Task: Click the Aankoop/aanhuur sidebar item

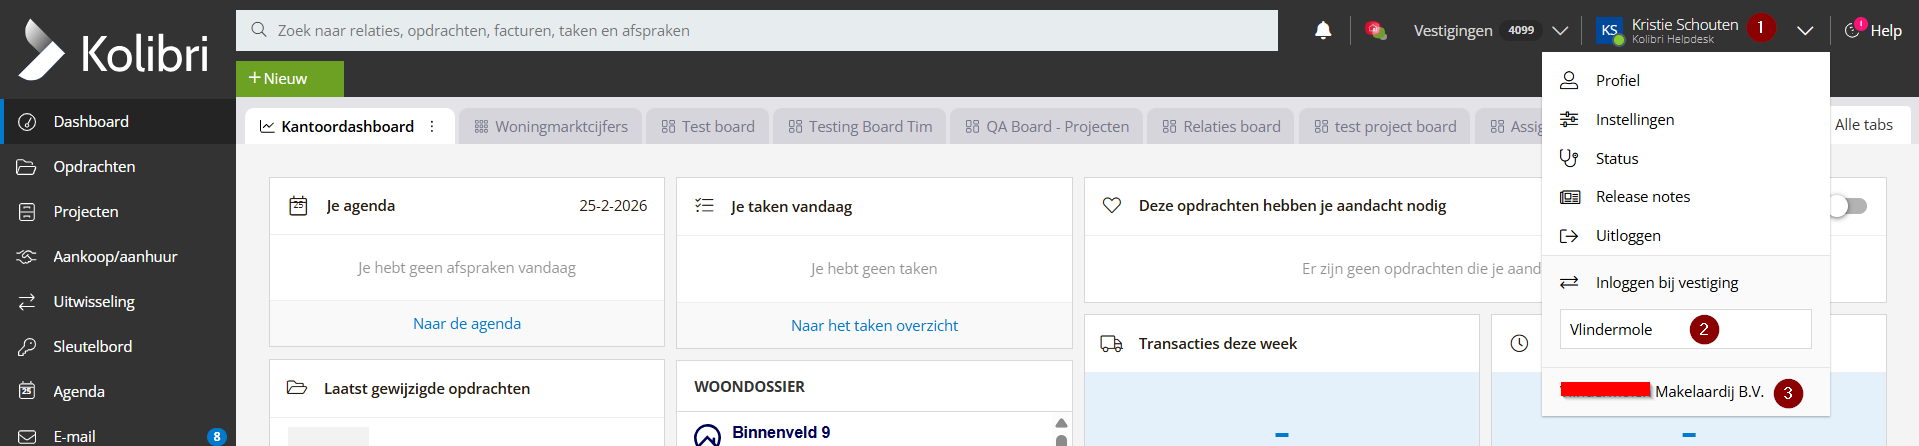Action: click(x=115, y=257)
